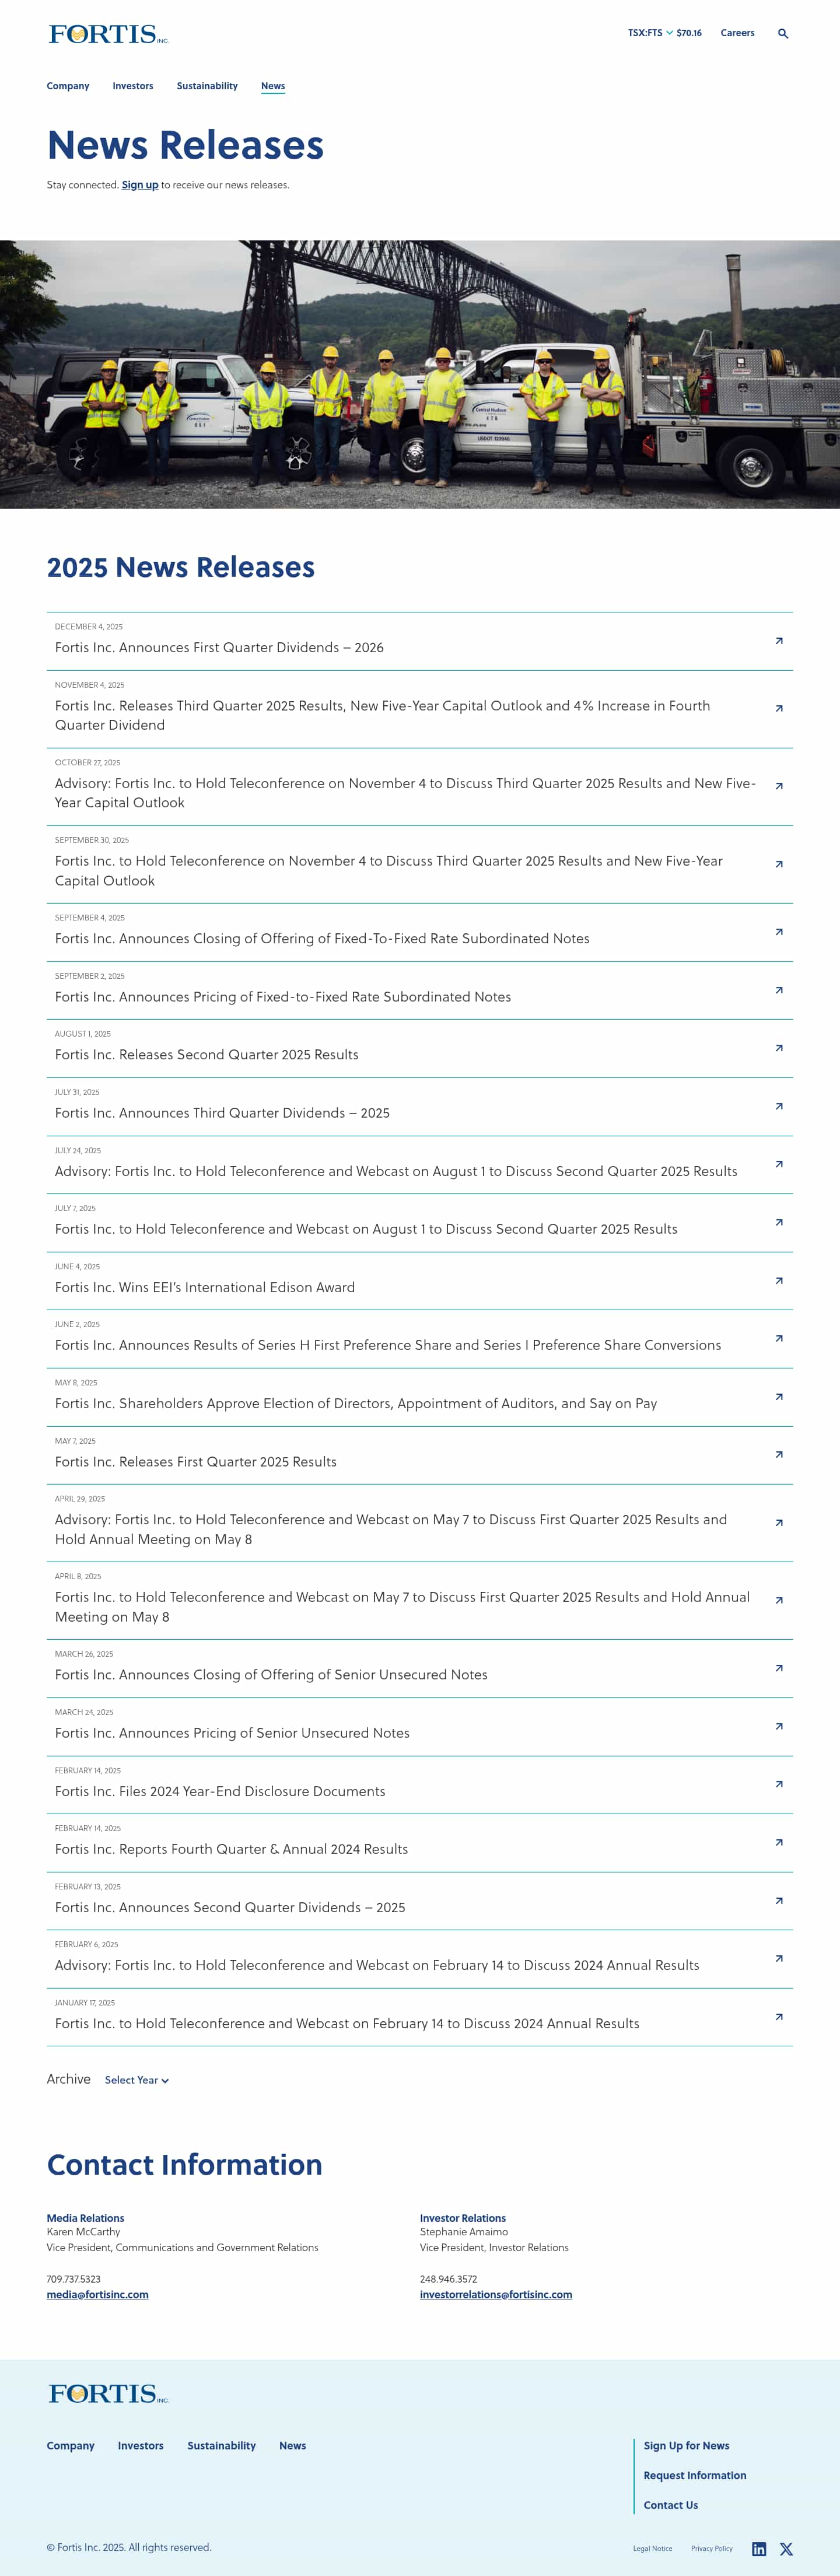Open the Sustainability menu in top navigation
The image size is (840, 2576).
[x=207, y=86]
